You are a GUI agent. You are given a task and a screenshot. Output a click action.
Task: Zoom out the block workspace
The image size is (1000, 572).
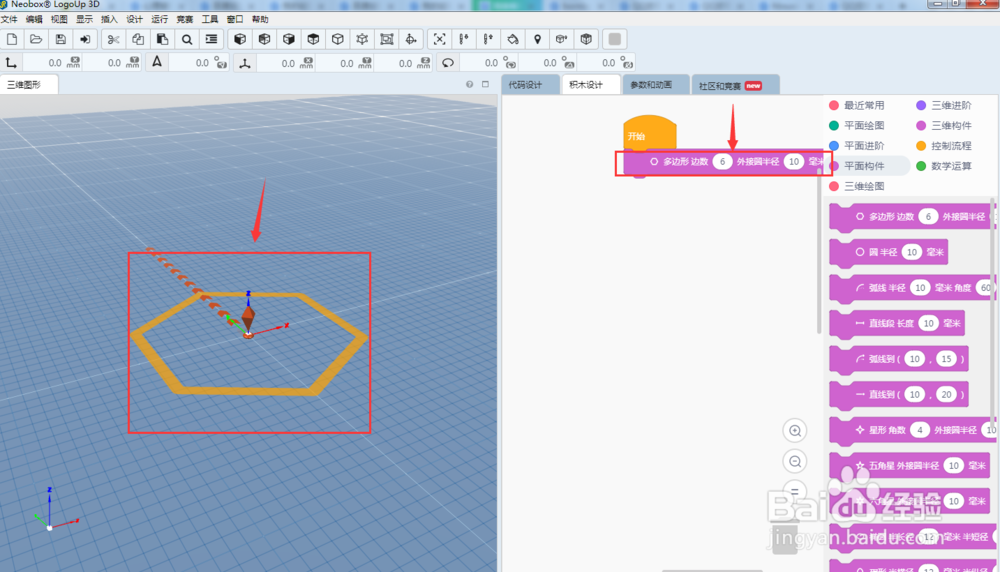(795, 461)
